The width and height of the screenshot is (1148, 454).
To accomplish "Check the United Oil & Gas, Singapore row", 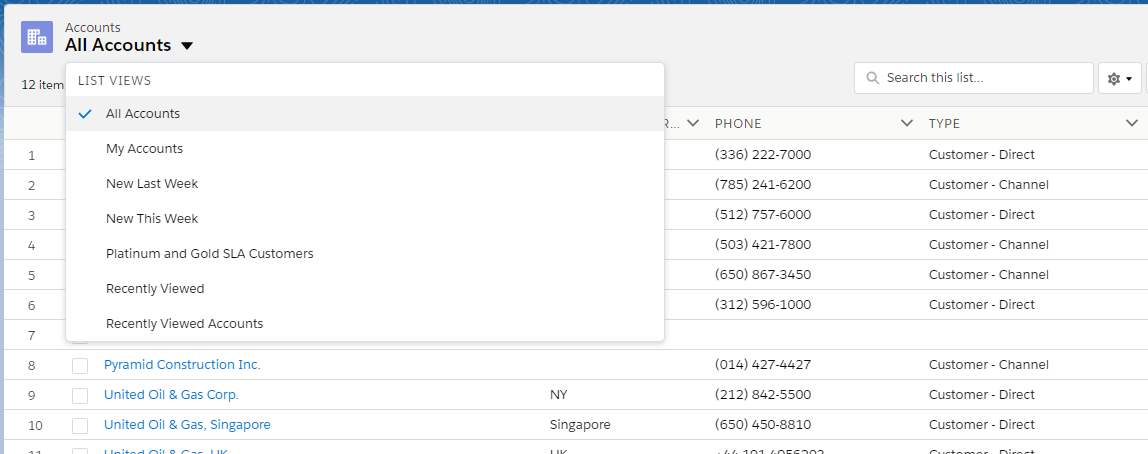I will 80,426.
